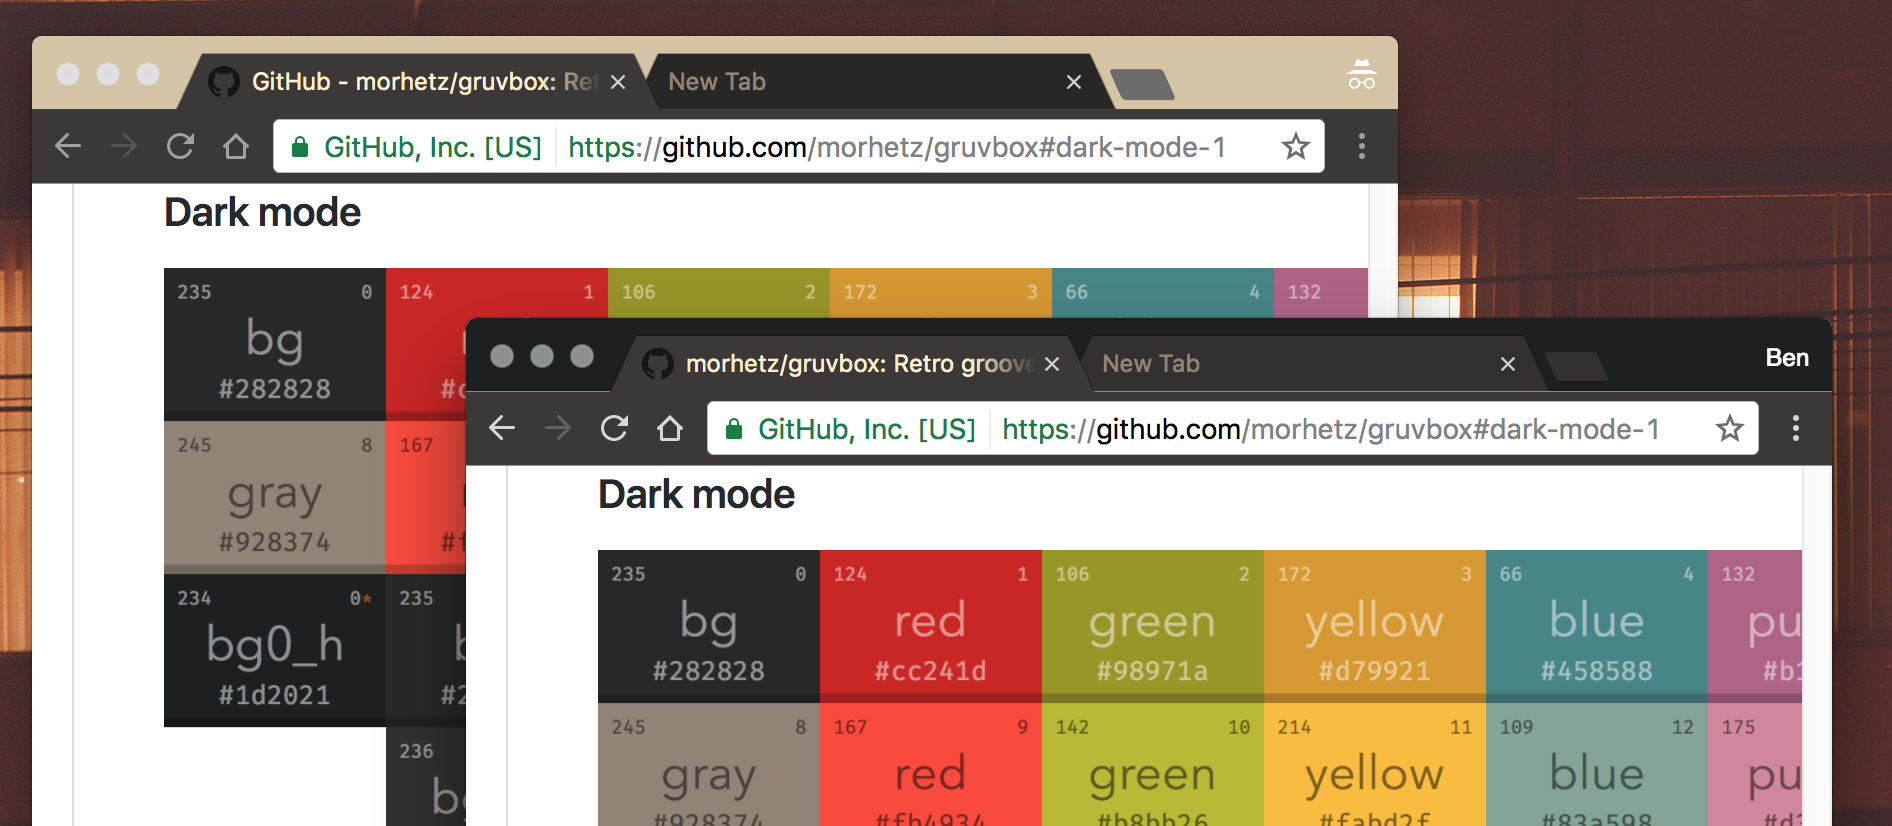The image size is (1892, 826).
Task: Click green 106 swatch in rear window
Action: (719, 292)
